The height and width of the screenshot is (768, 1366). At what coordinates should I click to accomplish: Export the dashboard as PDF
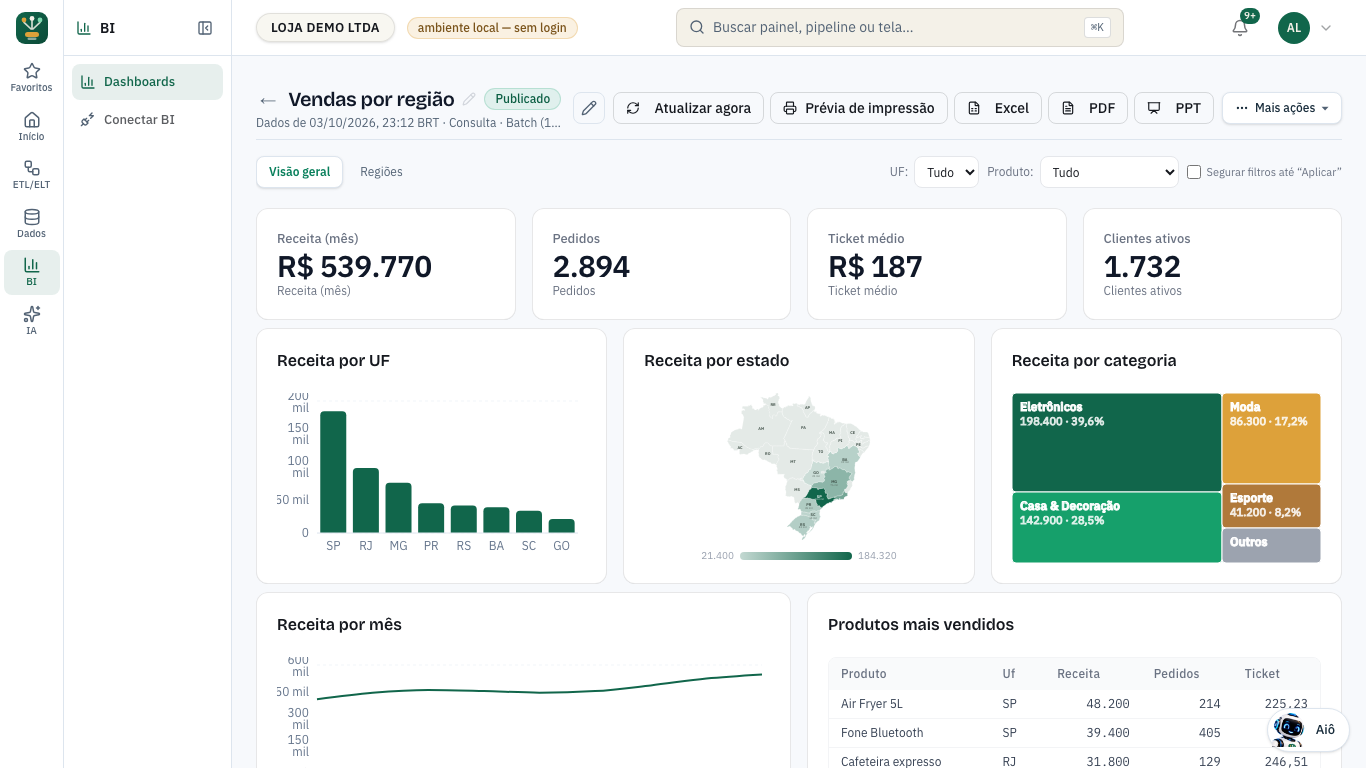coord(1088,108)
